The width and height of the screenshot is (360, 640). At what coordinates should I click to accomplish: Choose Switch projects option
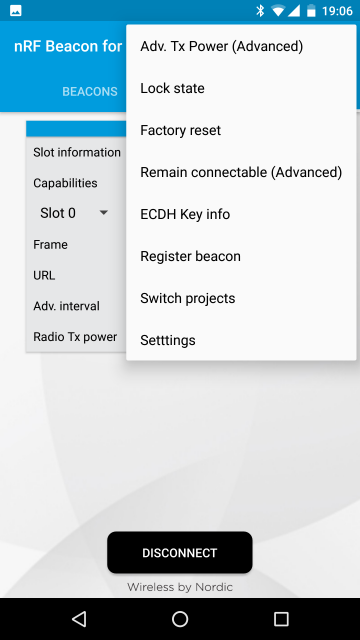point(241,299)
